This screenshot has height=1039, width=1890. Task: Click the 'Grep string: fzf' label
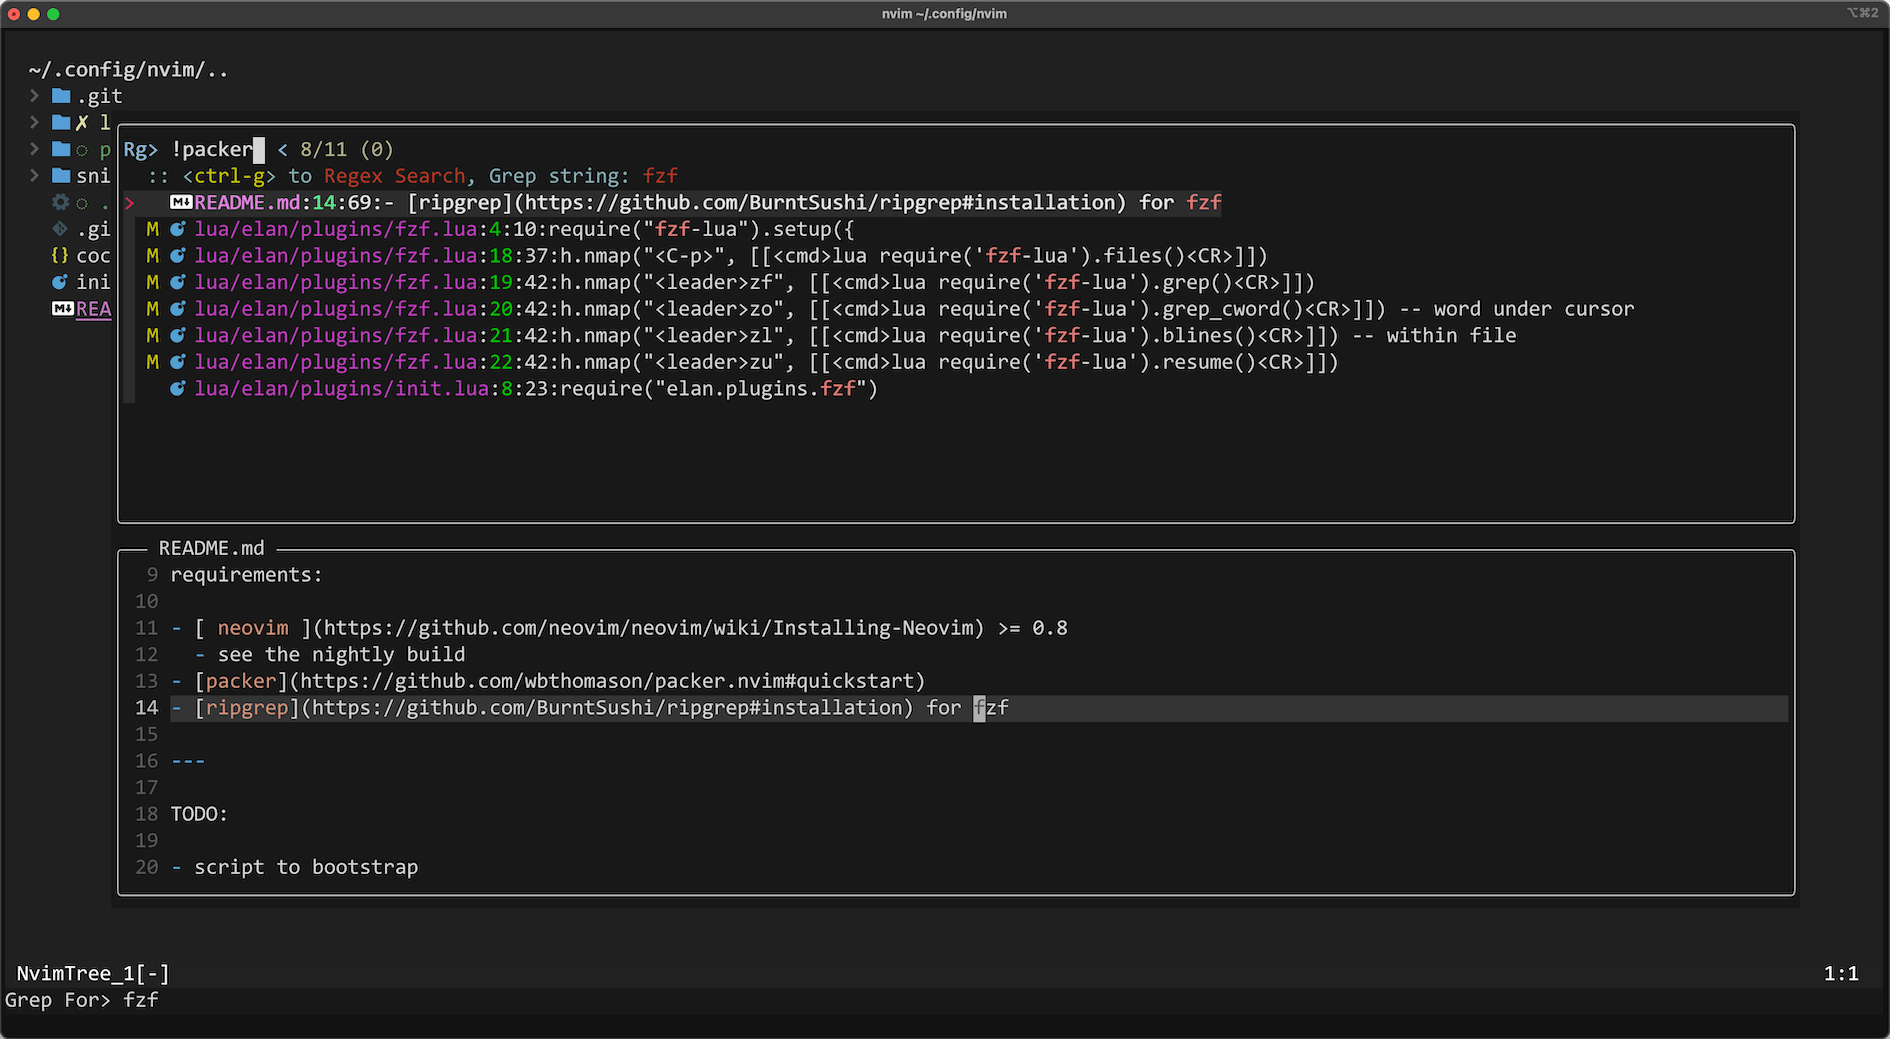point(583,176)
